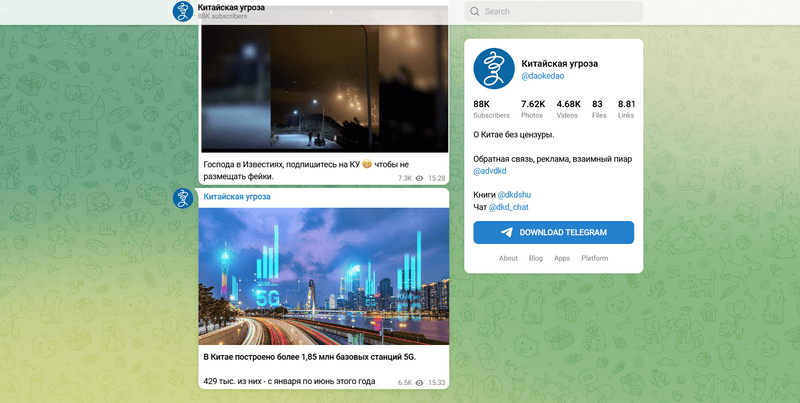Open the Blog footer link
This screenshot has width=800, height=403.
[x=536, y=258]
